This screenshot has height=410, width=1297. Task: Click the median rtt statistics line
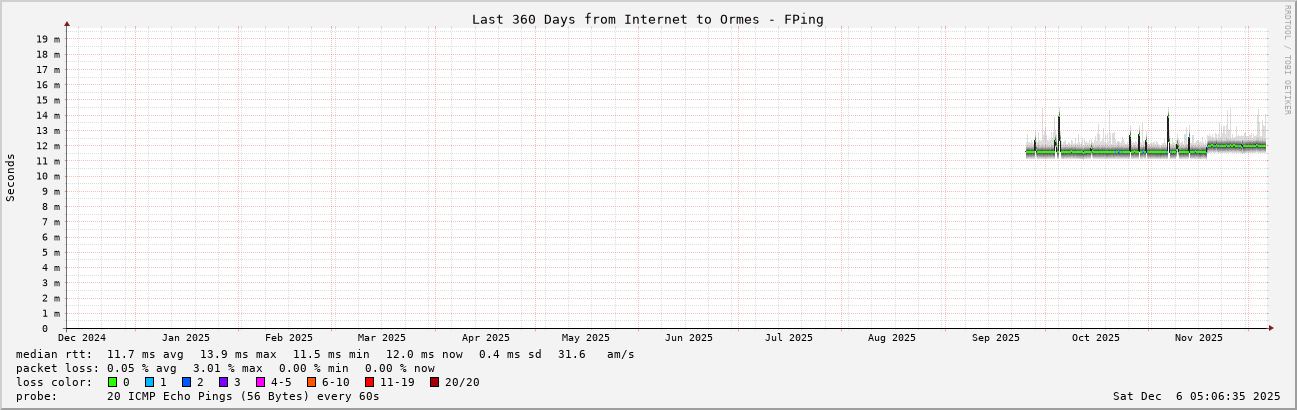click(325, 354)
